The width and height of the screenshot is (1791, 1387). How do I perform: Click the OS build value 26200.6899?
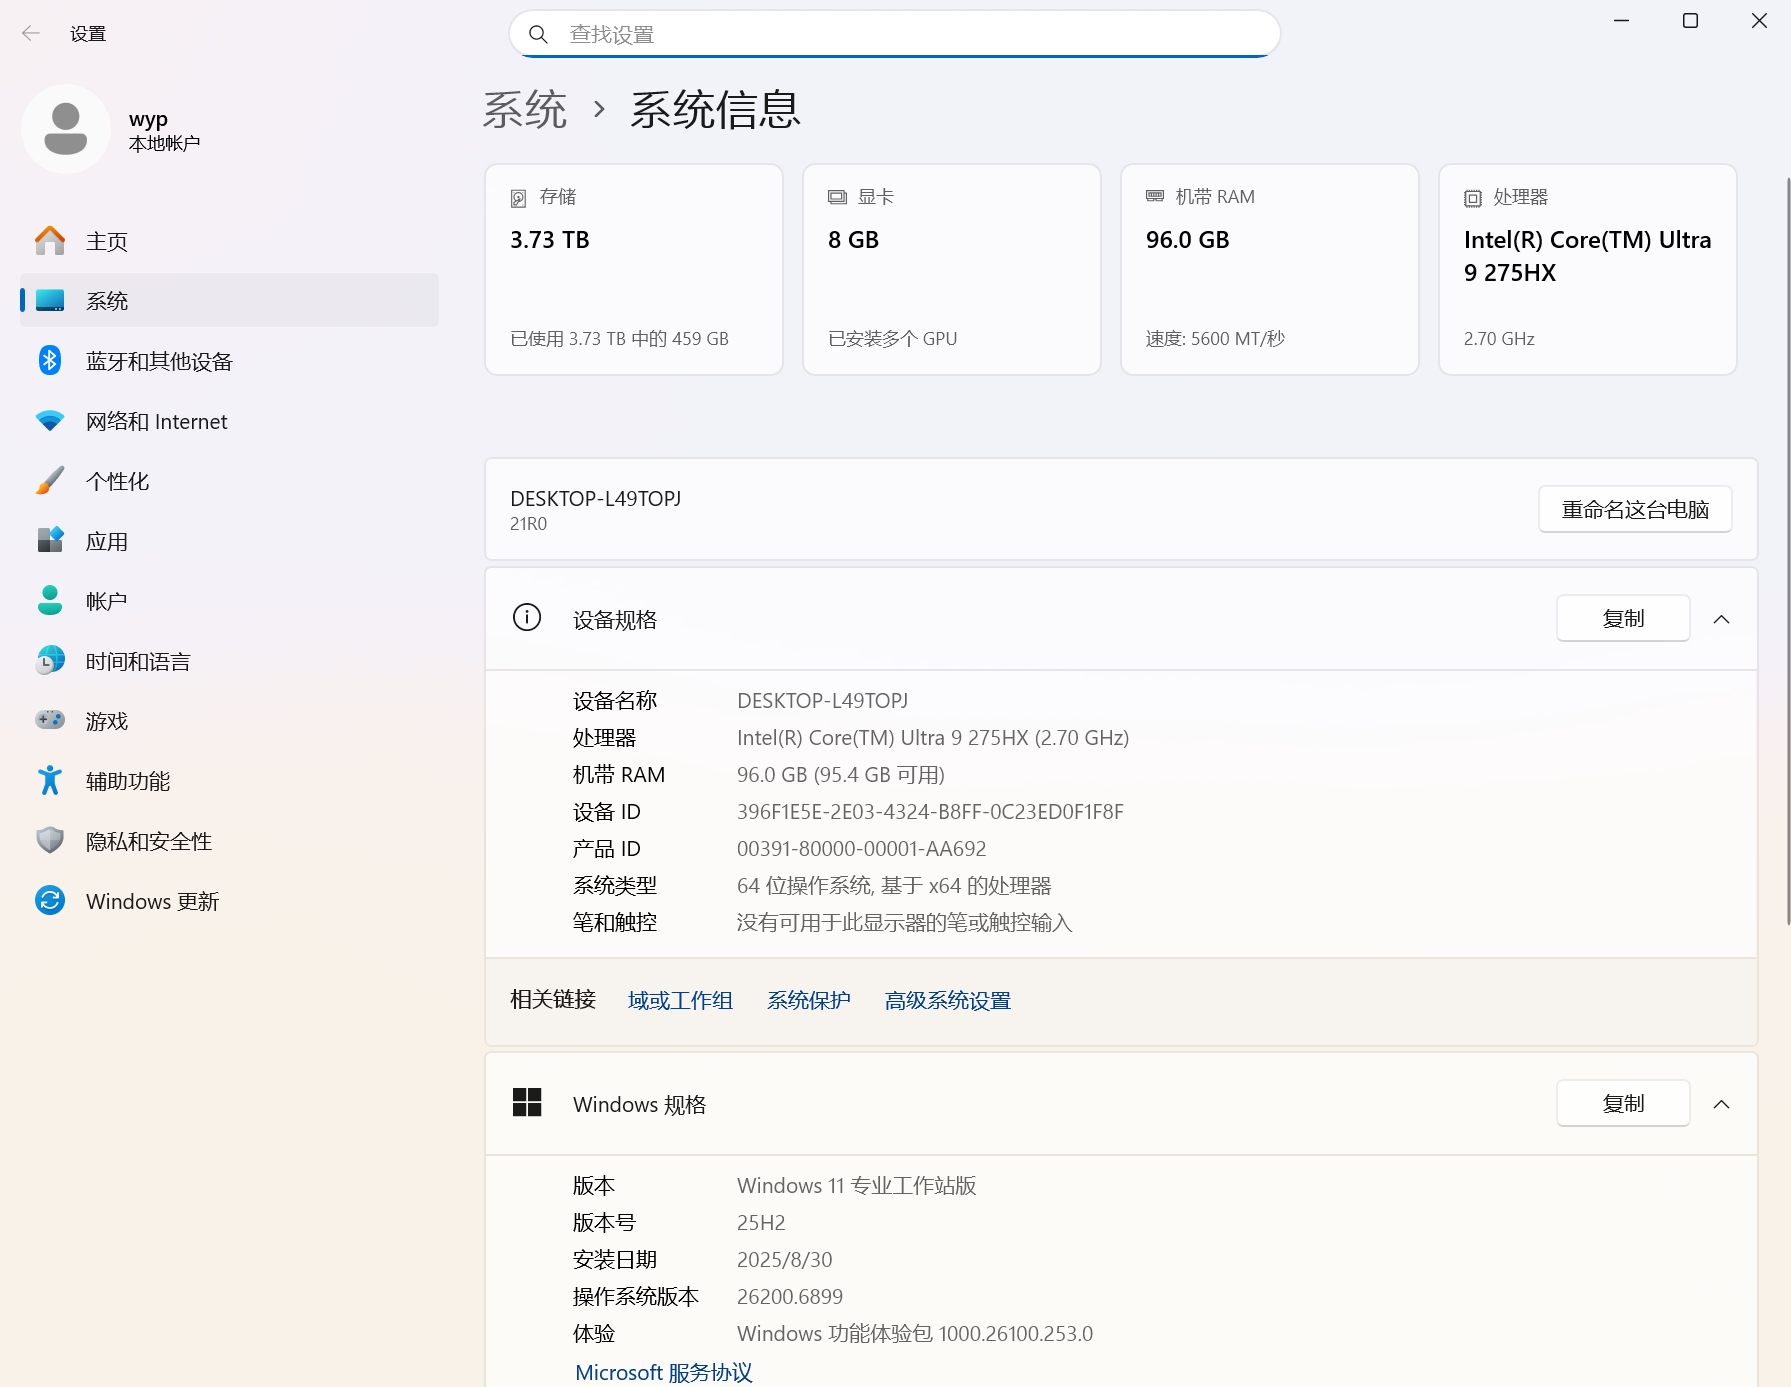tap(790, 1297)
